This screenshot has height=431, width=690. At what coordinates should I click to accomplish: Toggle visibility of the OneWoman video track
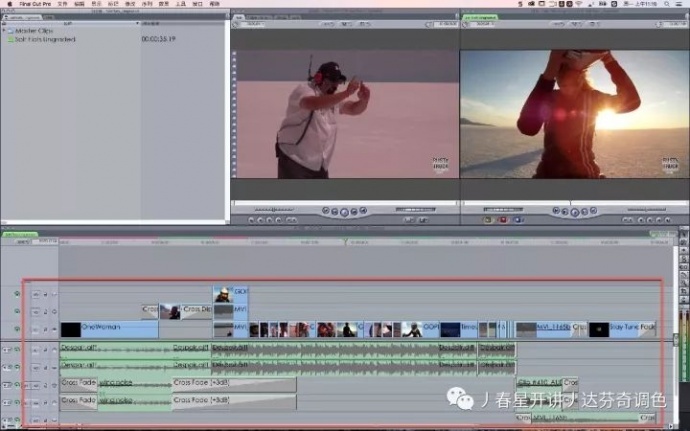point(16,328)
